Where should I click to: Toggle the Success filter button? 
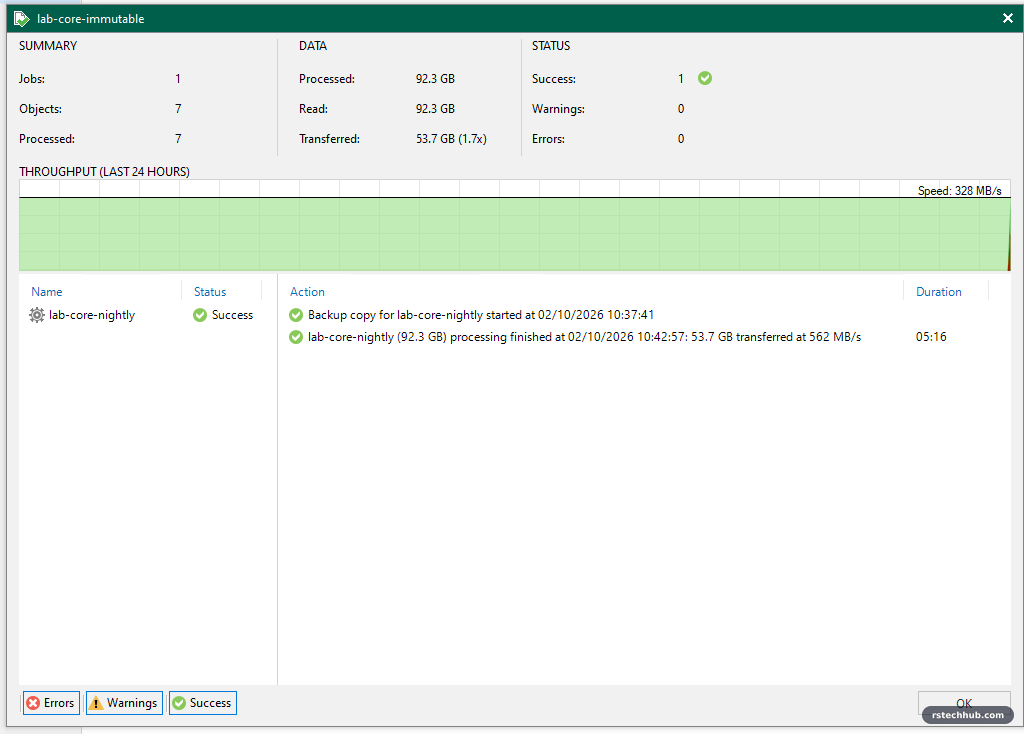coord(202,703)
